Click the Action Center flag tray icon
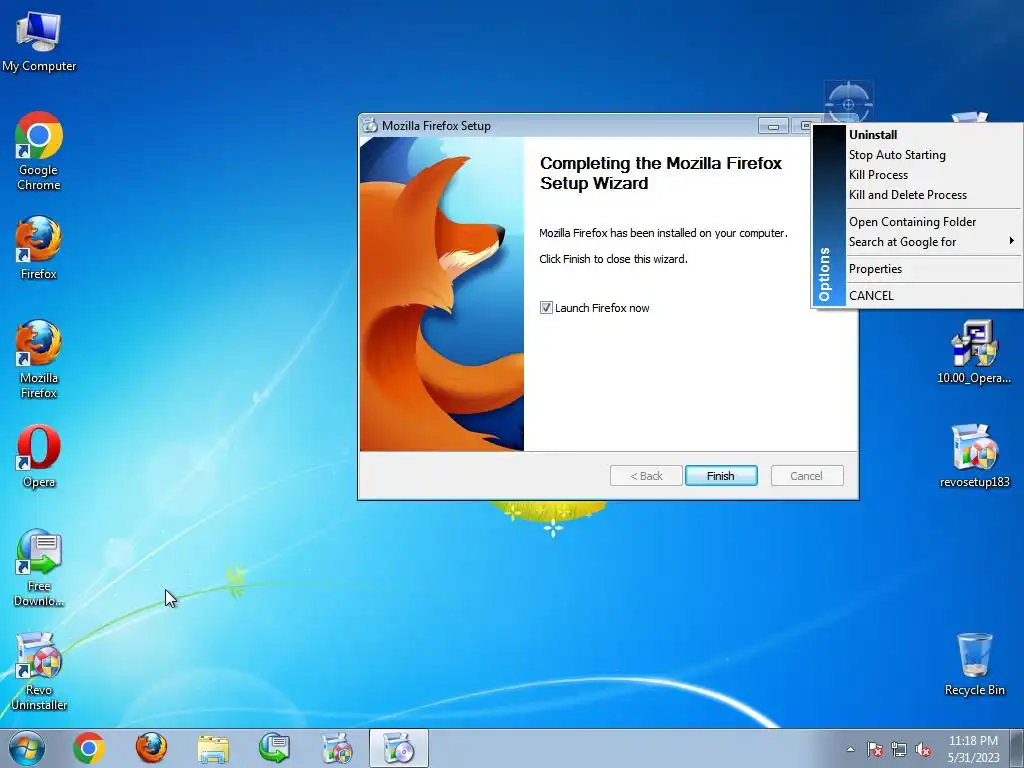The width and height of the screenshot is (1024, 768). pyautogui.click(x=875, y=749)
